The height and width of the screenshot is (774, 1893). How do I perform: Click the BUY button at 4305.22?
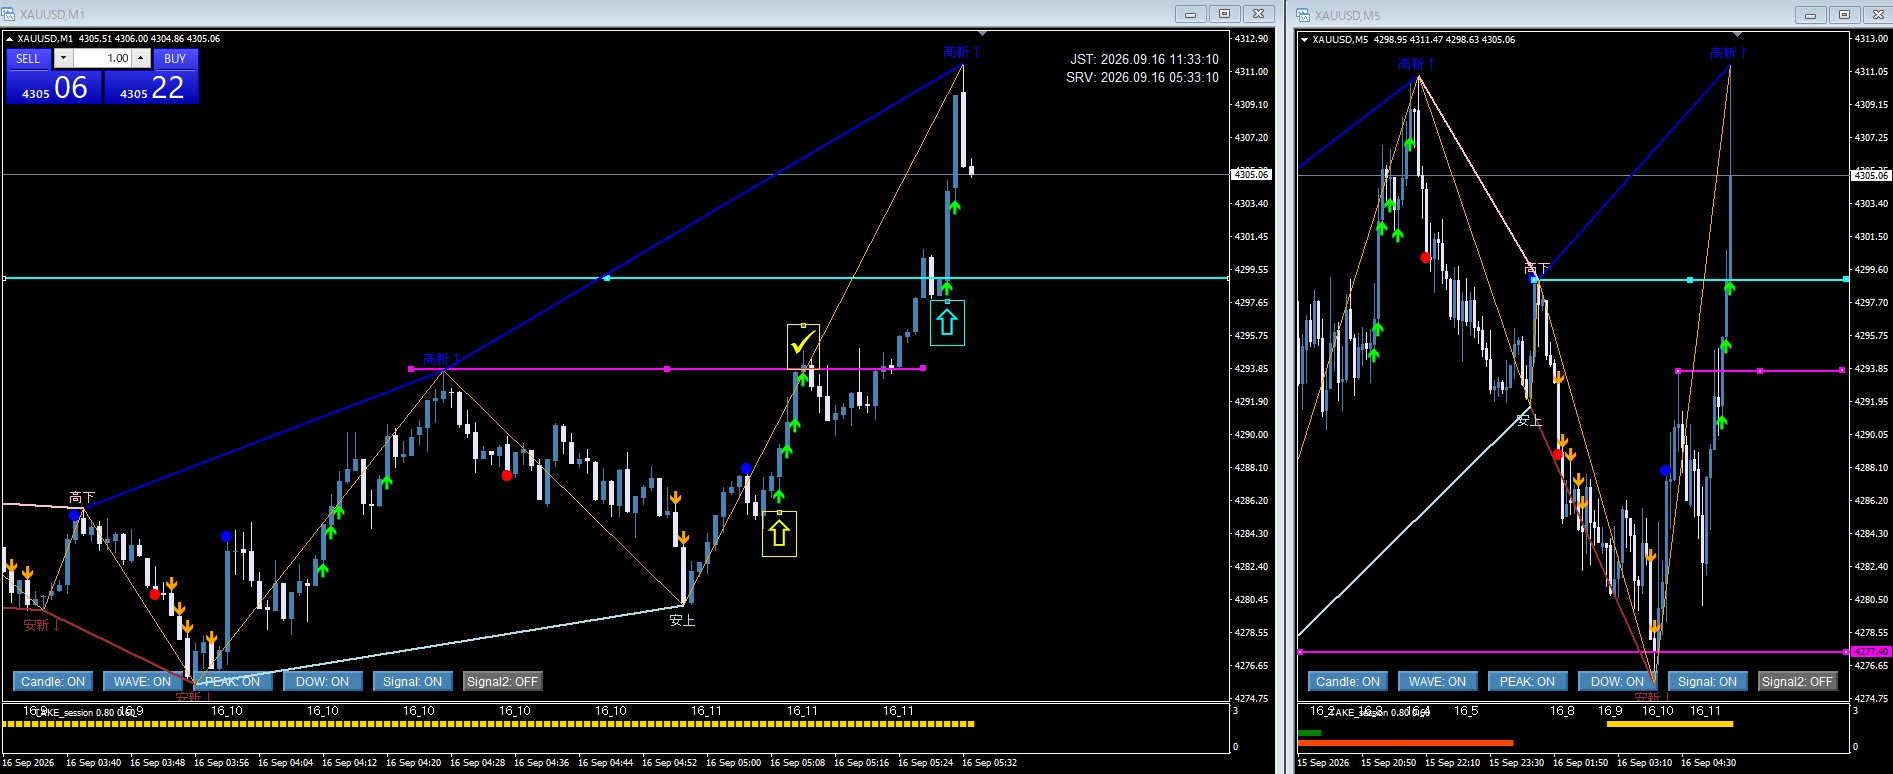[x=152, y=87]
